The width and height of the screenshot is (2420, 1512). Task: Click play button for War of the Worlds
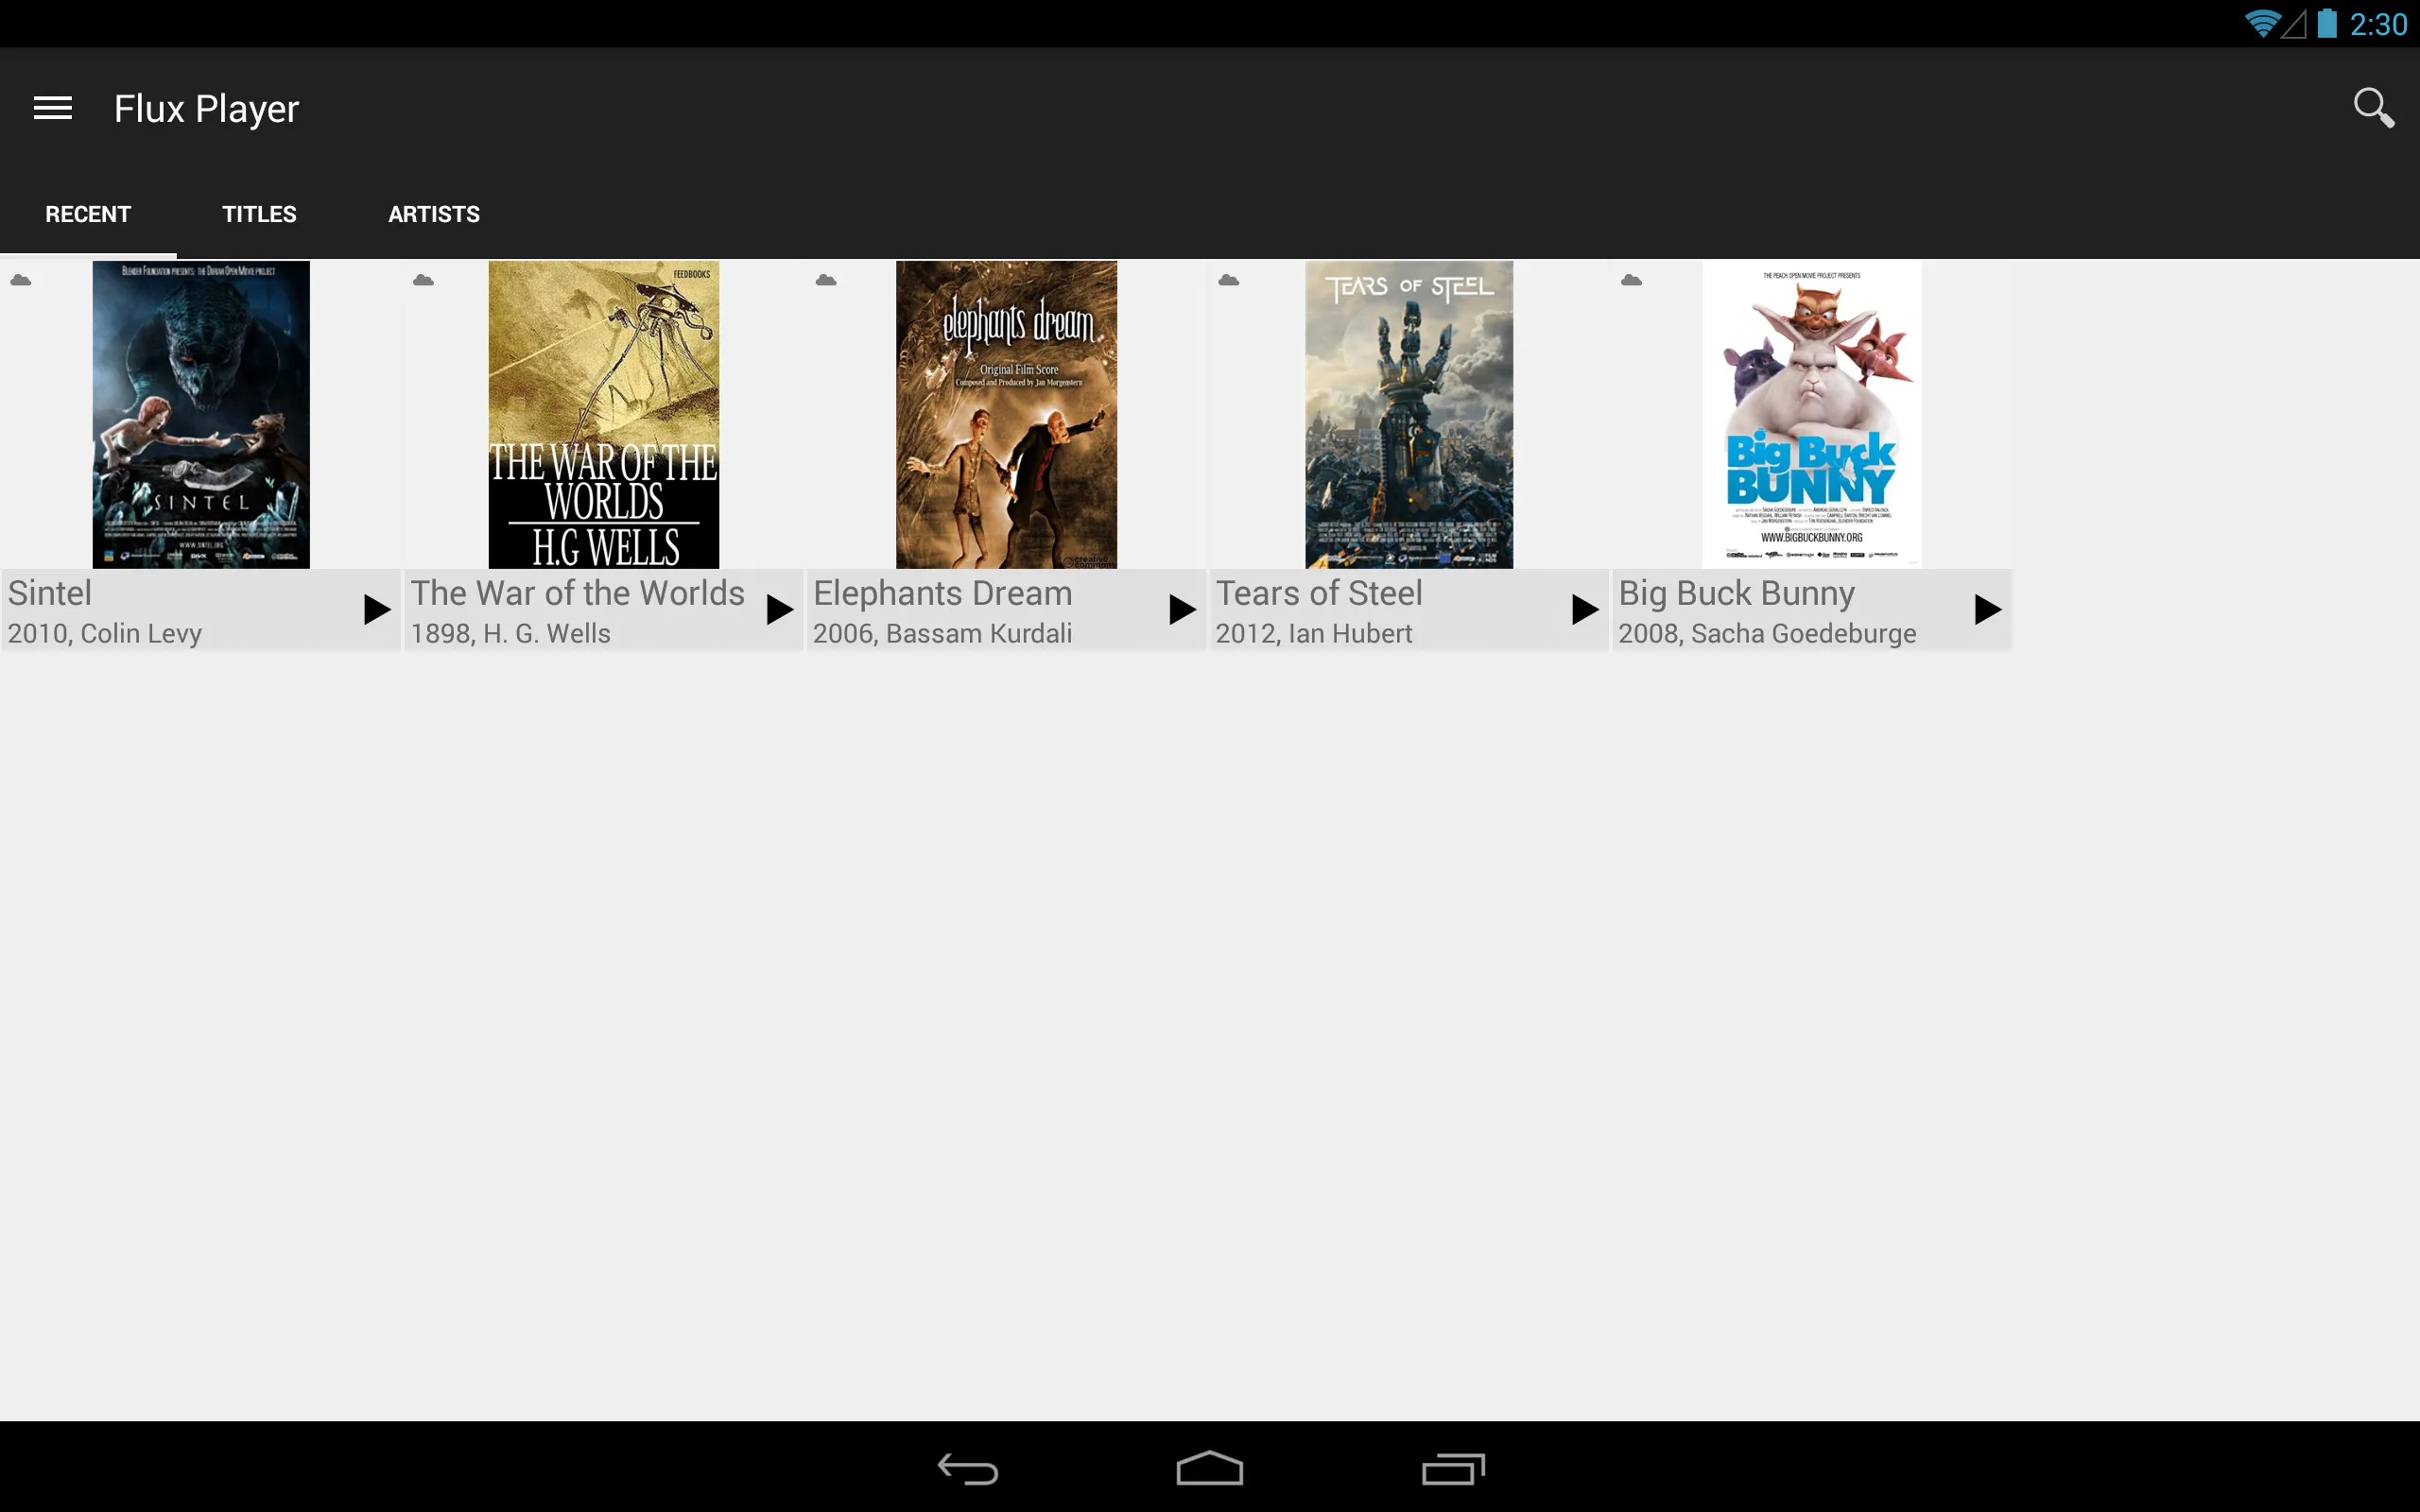(x=779, y=610)
